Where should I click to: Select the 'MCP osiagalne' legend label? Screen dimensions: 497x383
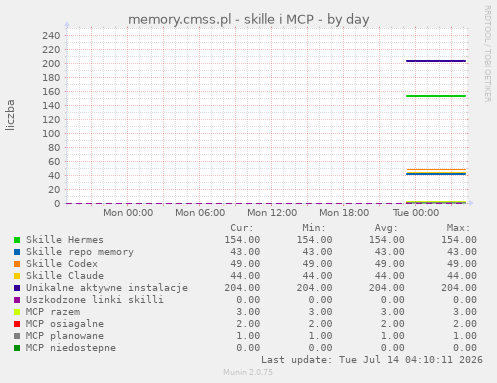pos(65,324)
